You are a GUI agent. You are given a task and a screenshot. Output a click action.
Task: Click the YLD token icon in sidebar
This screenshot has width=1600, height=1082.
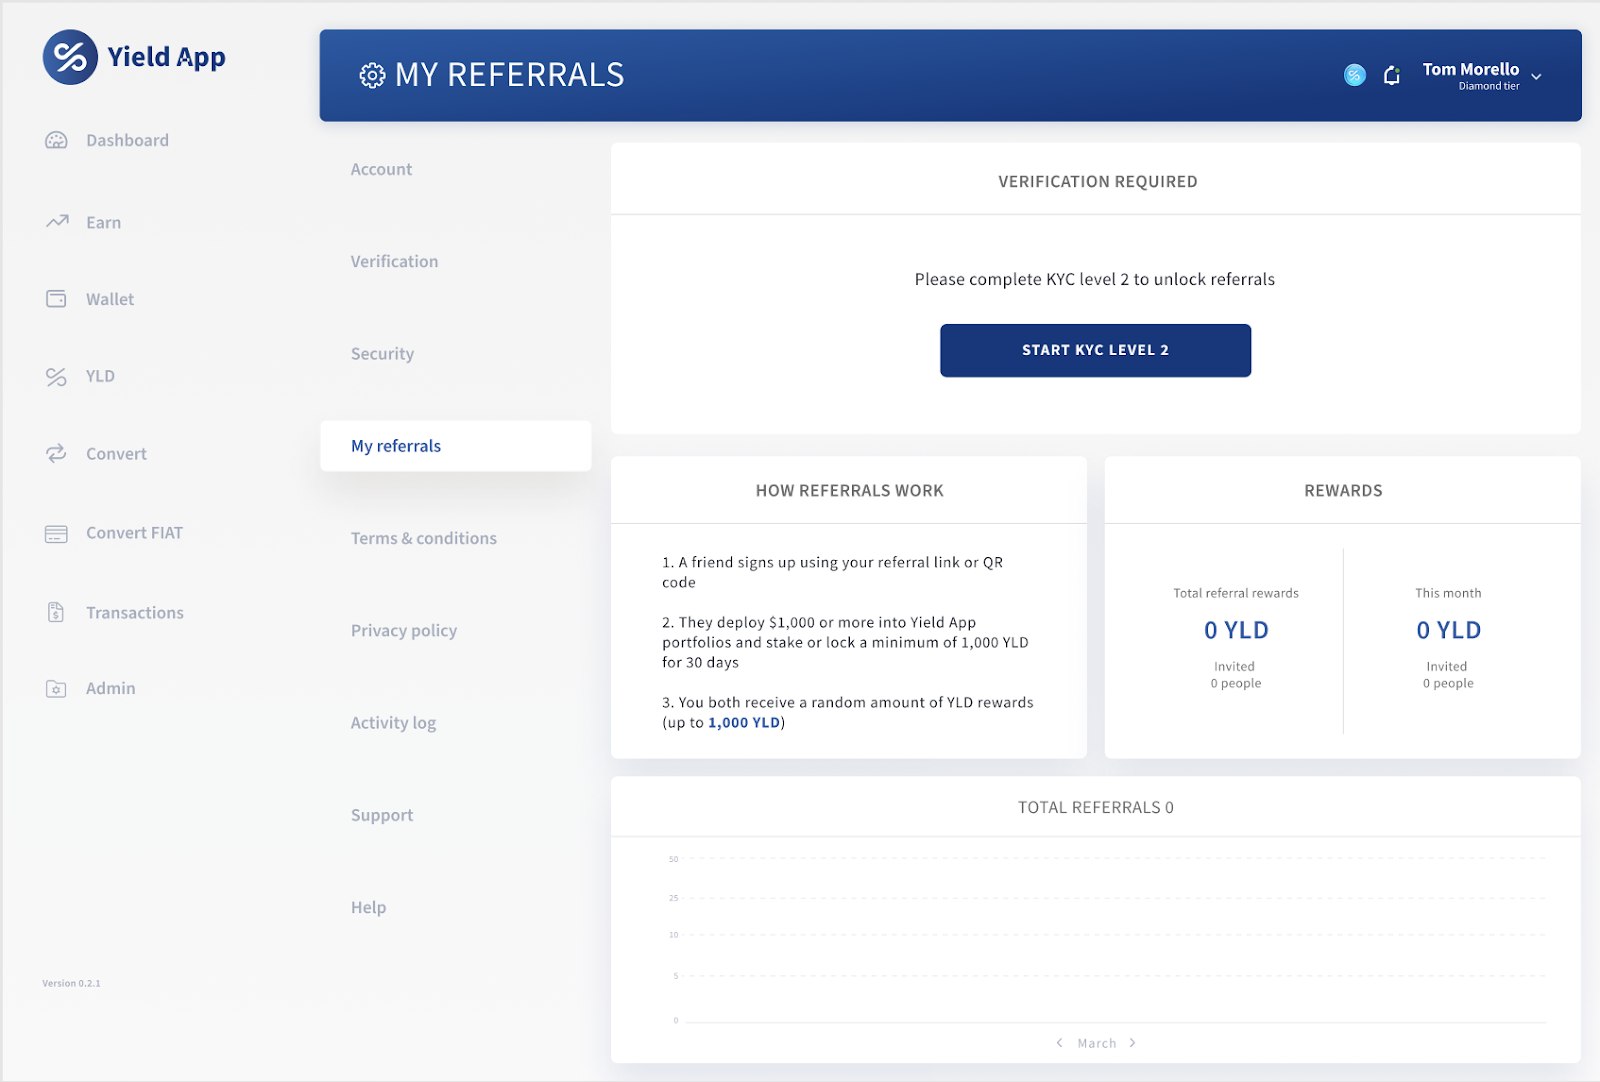(56, 377)
